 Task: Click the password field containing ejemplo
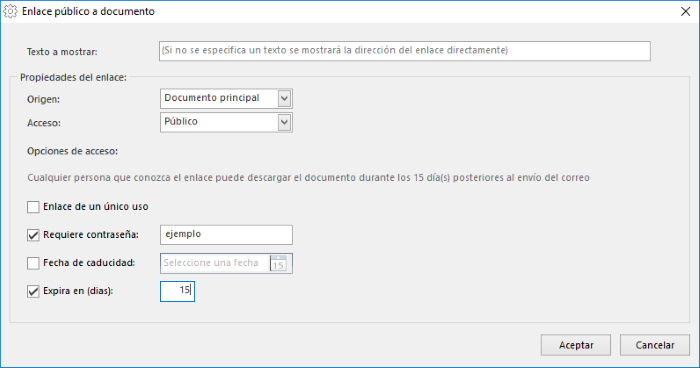tap(226, 235)
